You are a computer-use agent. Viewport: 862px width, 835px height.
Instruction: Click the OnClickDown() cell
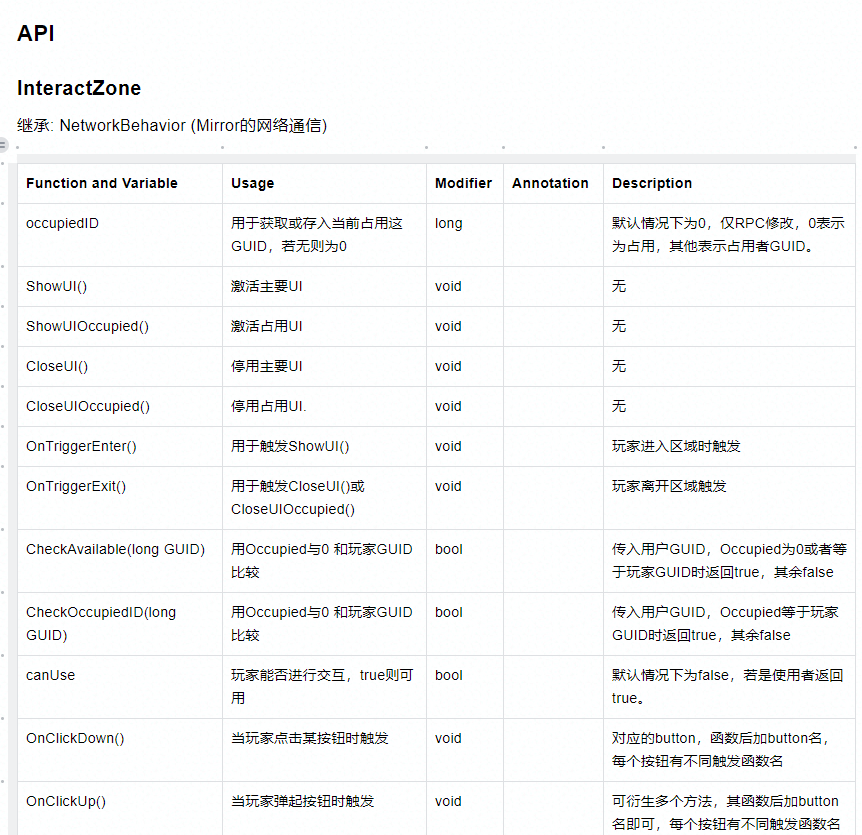(120, 750)
